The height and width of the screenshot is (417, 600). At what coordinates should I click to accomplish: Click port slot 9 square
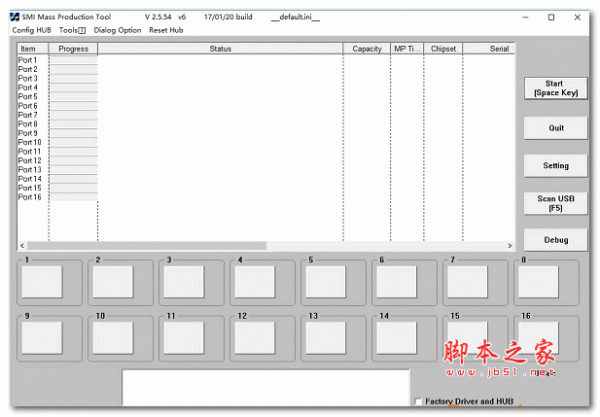tap(42, 338)
